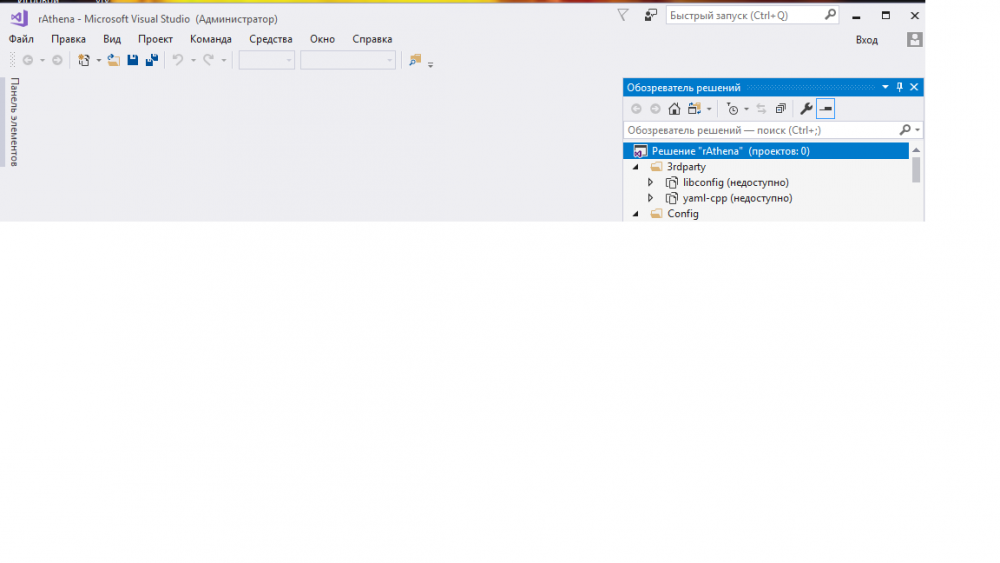
Task: Click the Open File folder icon
Action: click(x=114, y=60)
